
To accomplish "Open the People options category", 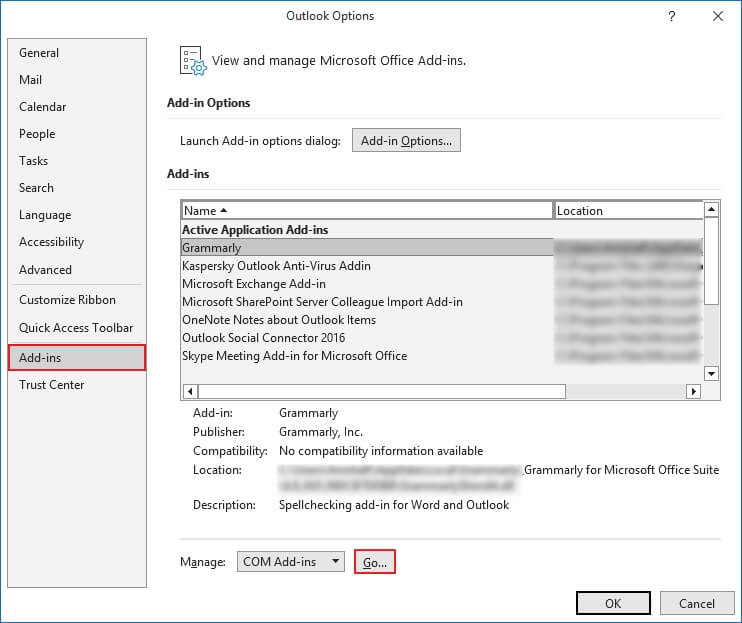I will 77,134.
